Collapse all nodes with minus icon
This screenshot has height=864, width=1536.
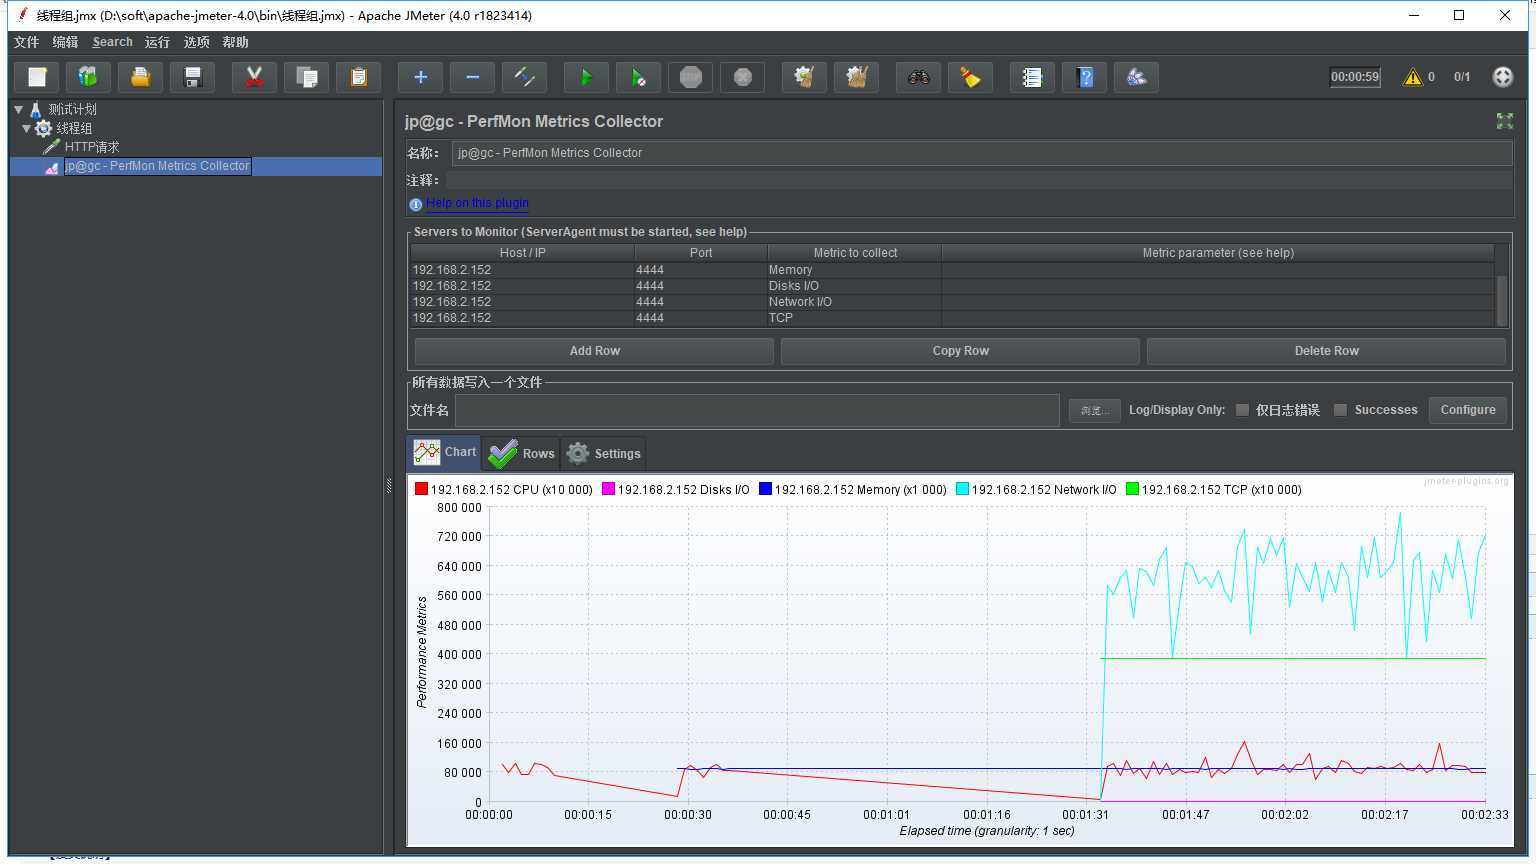click(472, 77)
